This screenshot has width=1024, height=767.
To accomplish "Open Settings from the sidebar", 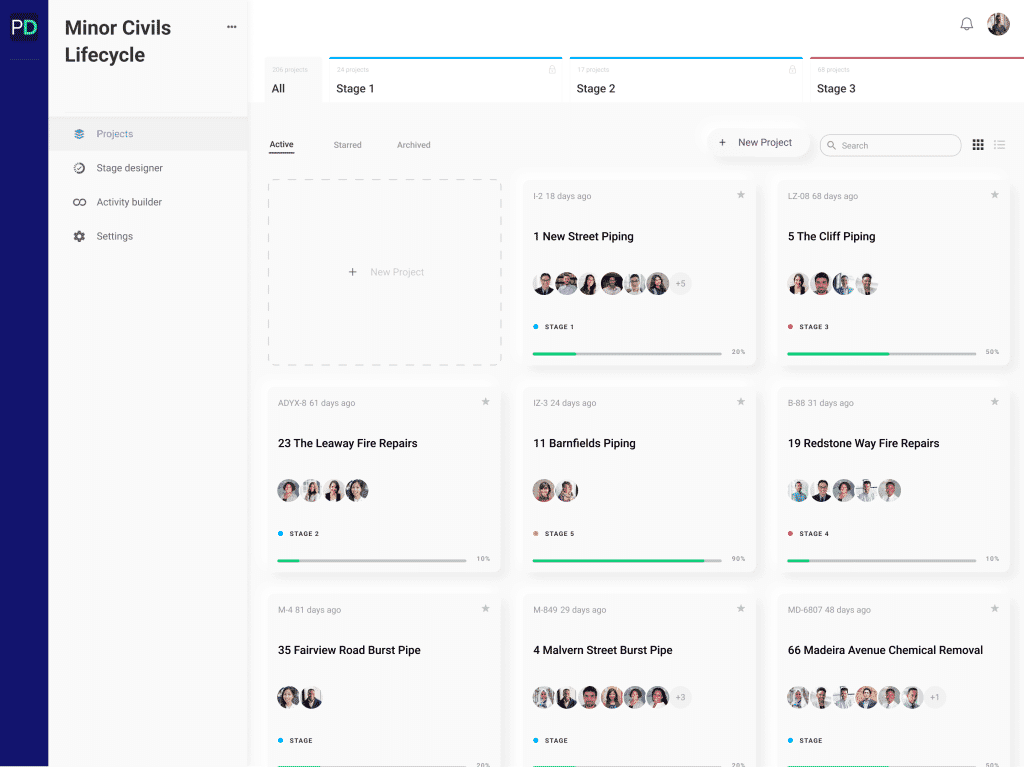I will tap(114, 236).
